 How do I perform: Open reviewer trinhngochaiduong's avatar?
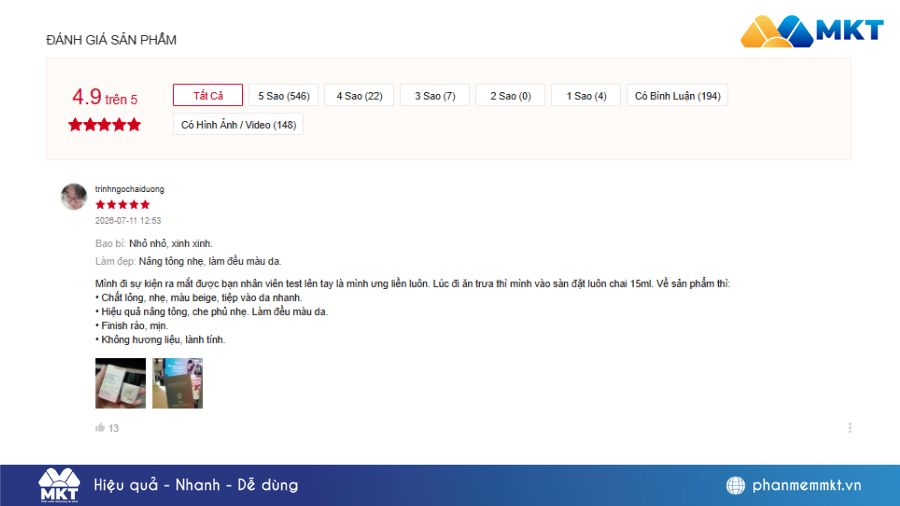coord(73,197)
